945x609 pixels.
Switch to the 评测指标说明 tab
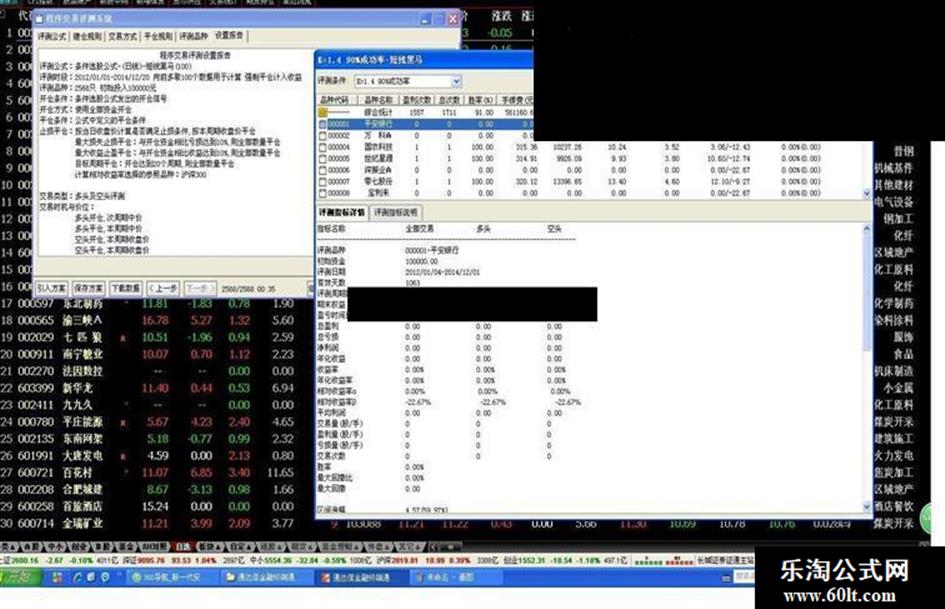(396, 212)
